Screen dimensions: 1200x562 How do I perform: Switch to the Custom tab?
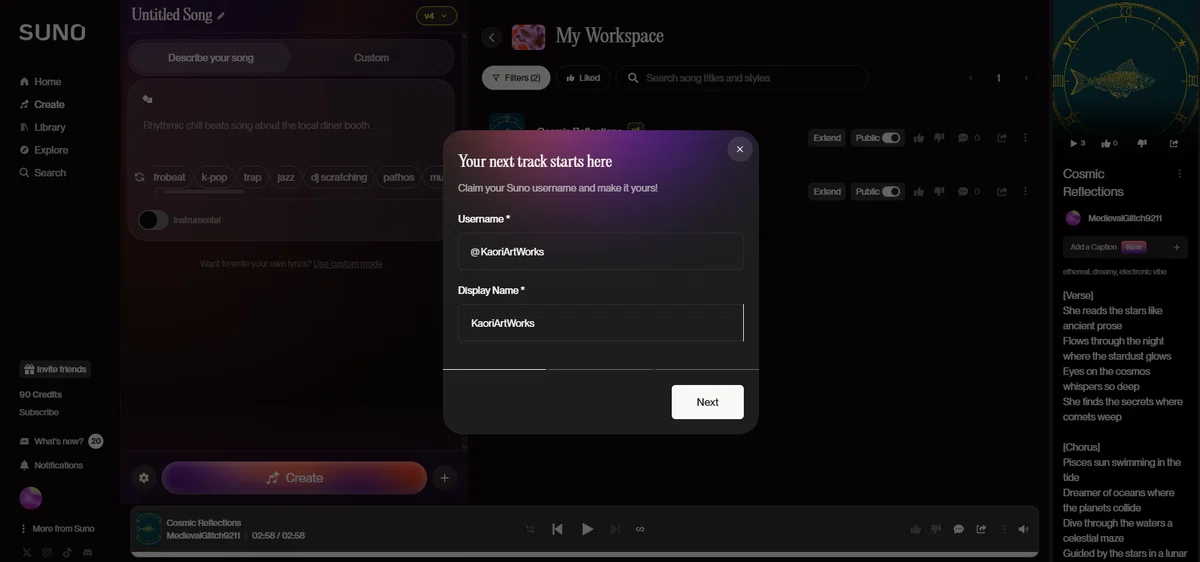(371, 58)
